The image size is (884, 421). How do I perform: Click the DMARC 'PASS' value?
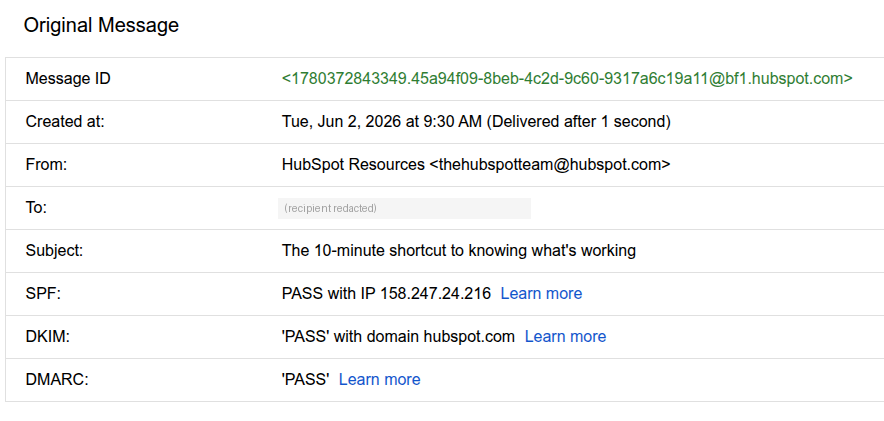[x=305, y=379]
